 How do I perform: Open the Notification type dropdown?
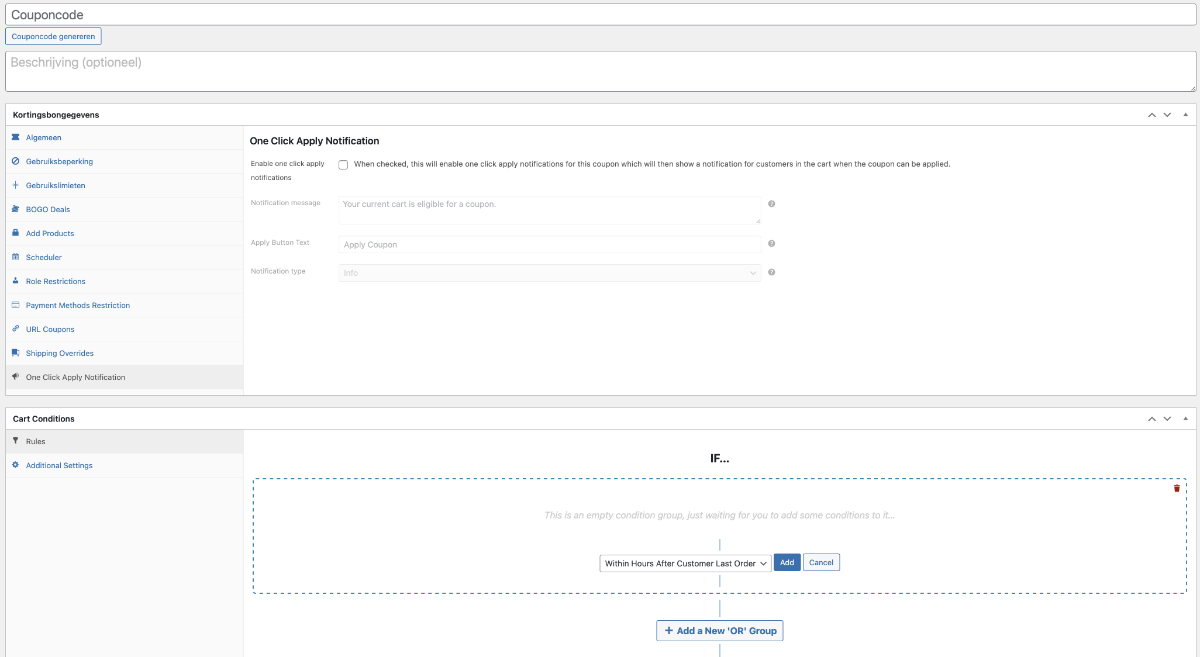[549, 272]
